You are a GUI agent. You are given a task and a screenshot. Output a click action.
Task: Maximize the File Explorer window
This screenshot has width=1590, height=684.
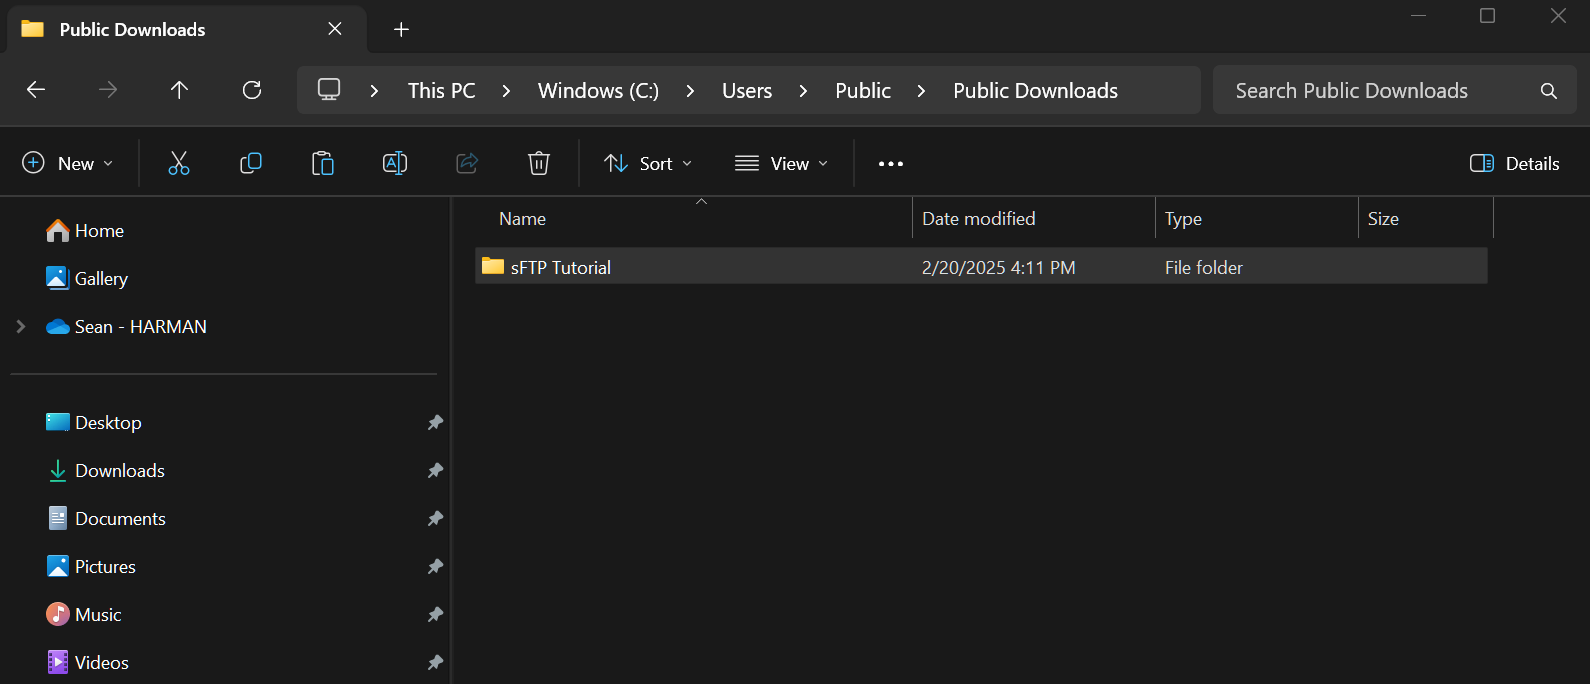pyautogui.click(x=1487, y=16)
